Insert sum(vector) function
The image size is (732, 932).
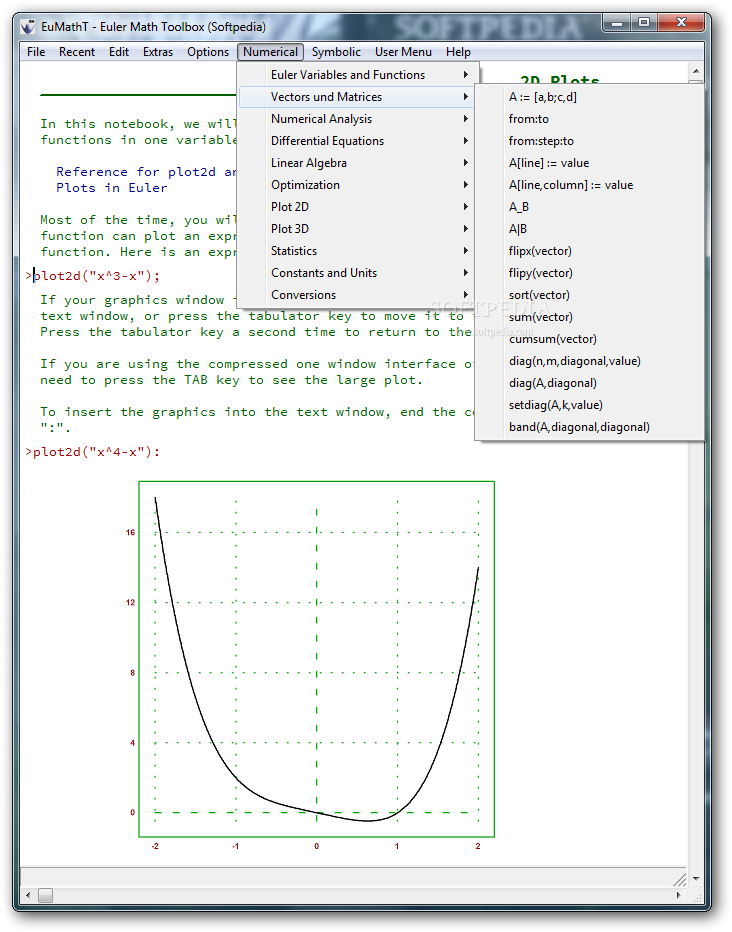click(589, 317)
